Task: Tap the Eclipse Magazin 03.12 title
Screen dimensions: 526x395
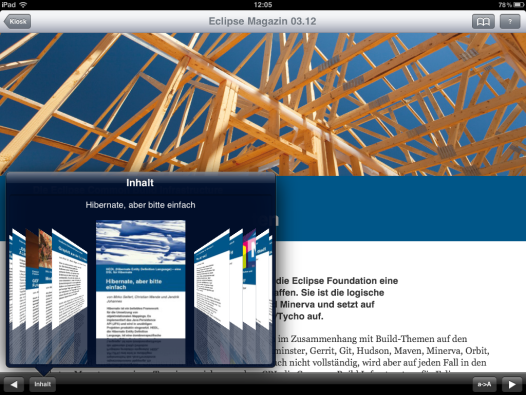Action: click(262, 21)
